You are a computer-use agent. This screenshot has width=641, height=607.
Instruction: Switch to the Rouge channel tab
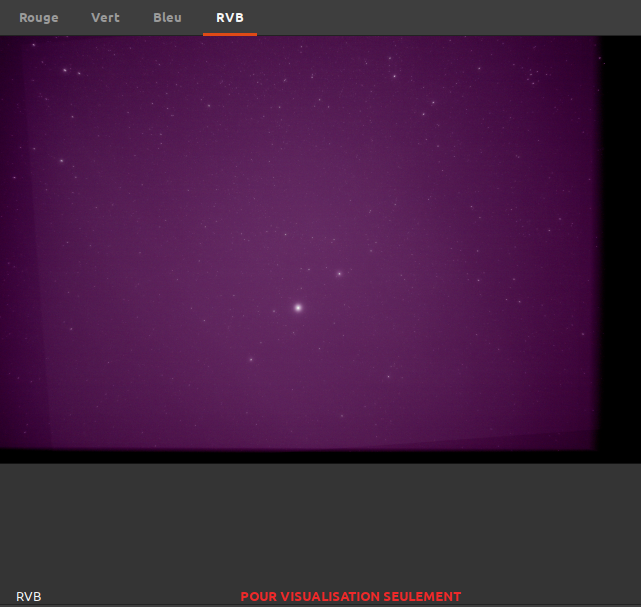click(x=39, y=18)
